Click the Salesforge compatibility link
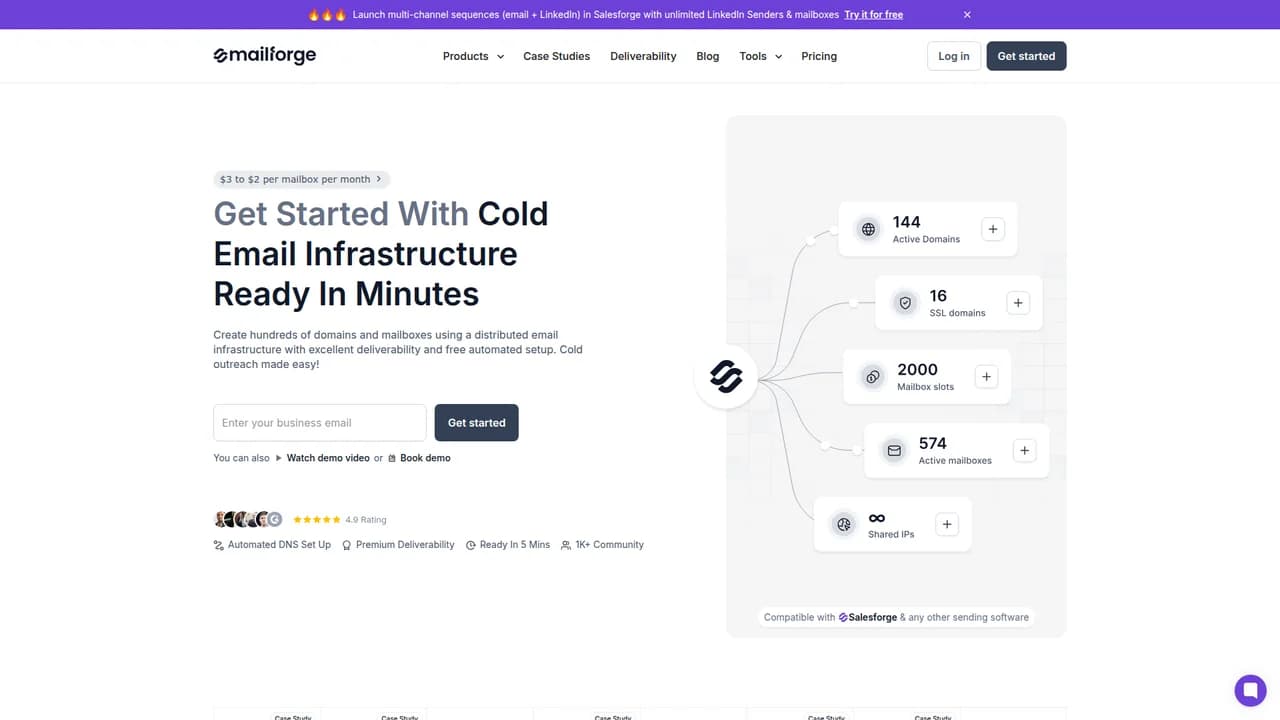The height and width of the screenshot is (720, 1280). pyautogui.click(x=868, y=617)
